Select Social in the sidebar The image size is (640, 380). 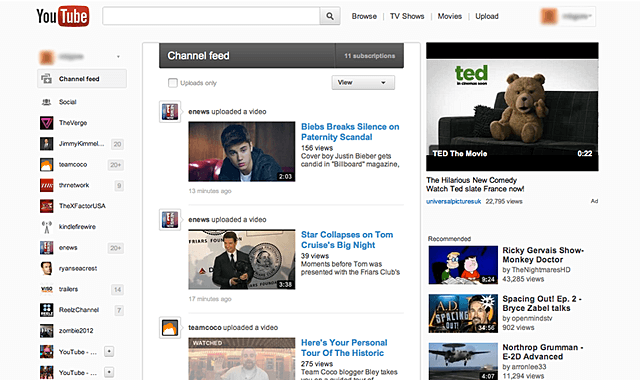click(68, 102)
